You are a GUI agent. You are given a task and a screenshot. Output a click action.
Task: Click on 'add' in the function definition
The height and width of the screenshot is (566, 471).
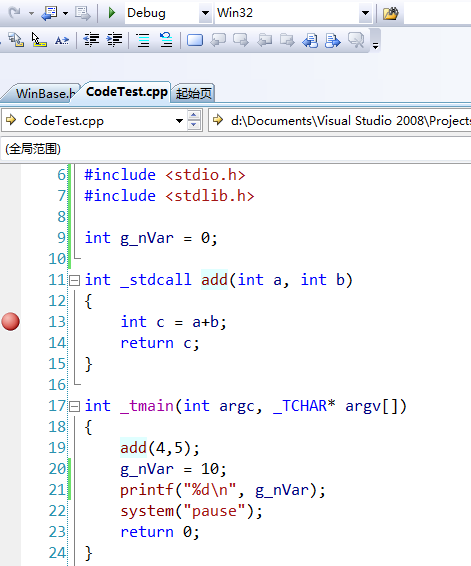point(214,280)
